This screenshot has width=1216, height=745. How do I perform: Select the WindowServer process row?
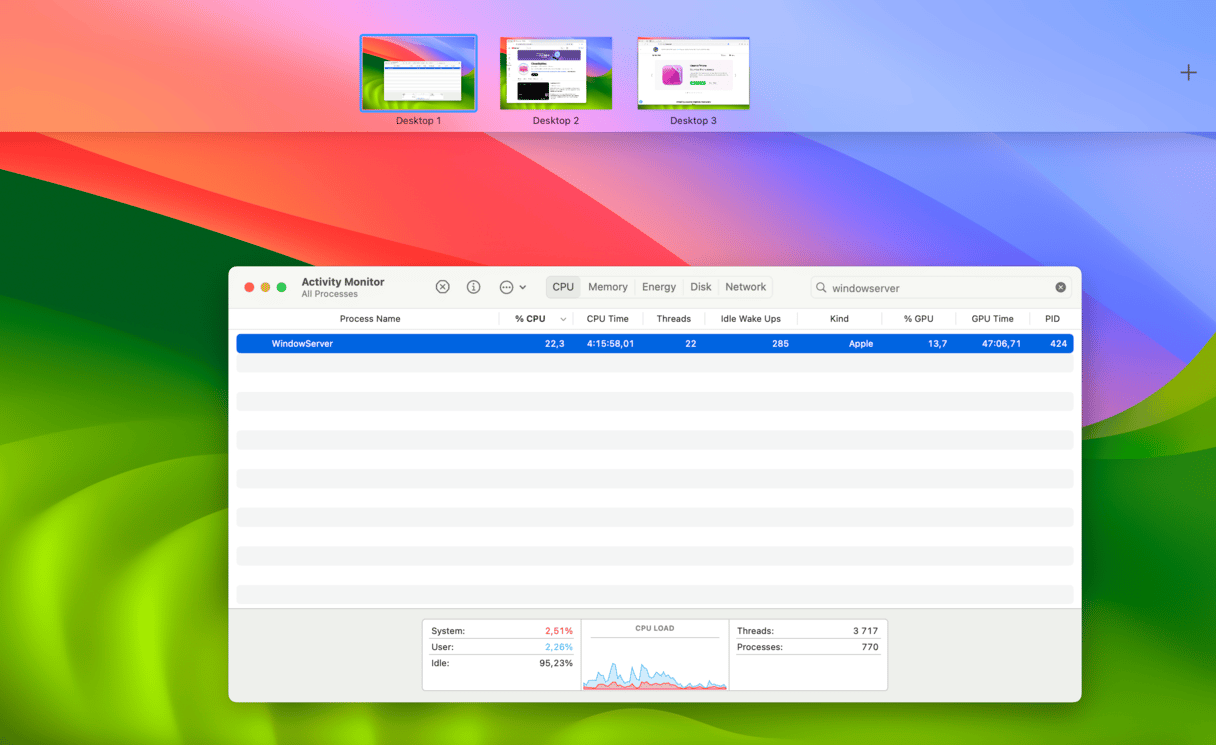click(654, 344)
